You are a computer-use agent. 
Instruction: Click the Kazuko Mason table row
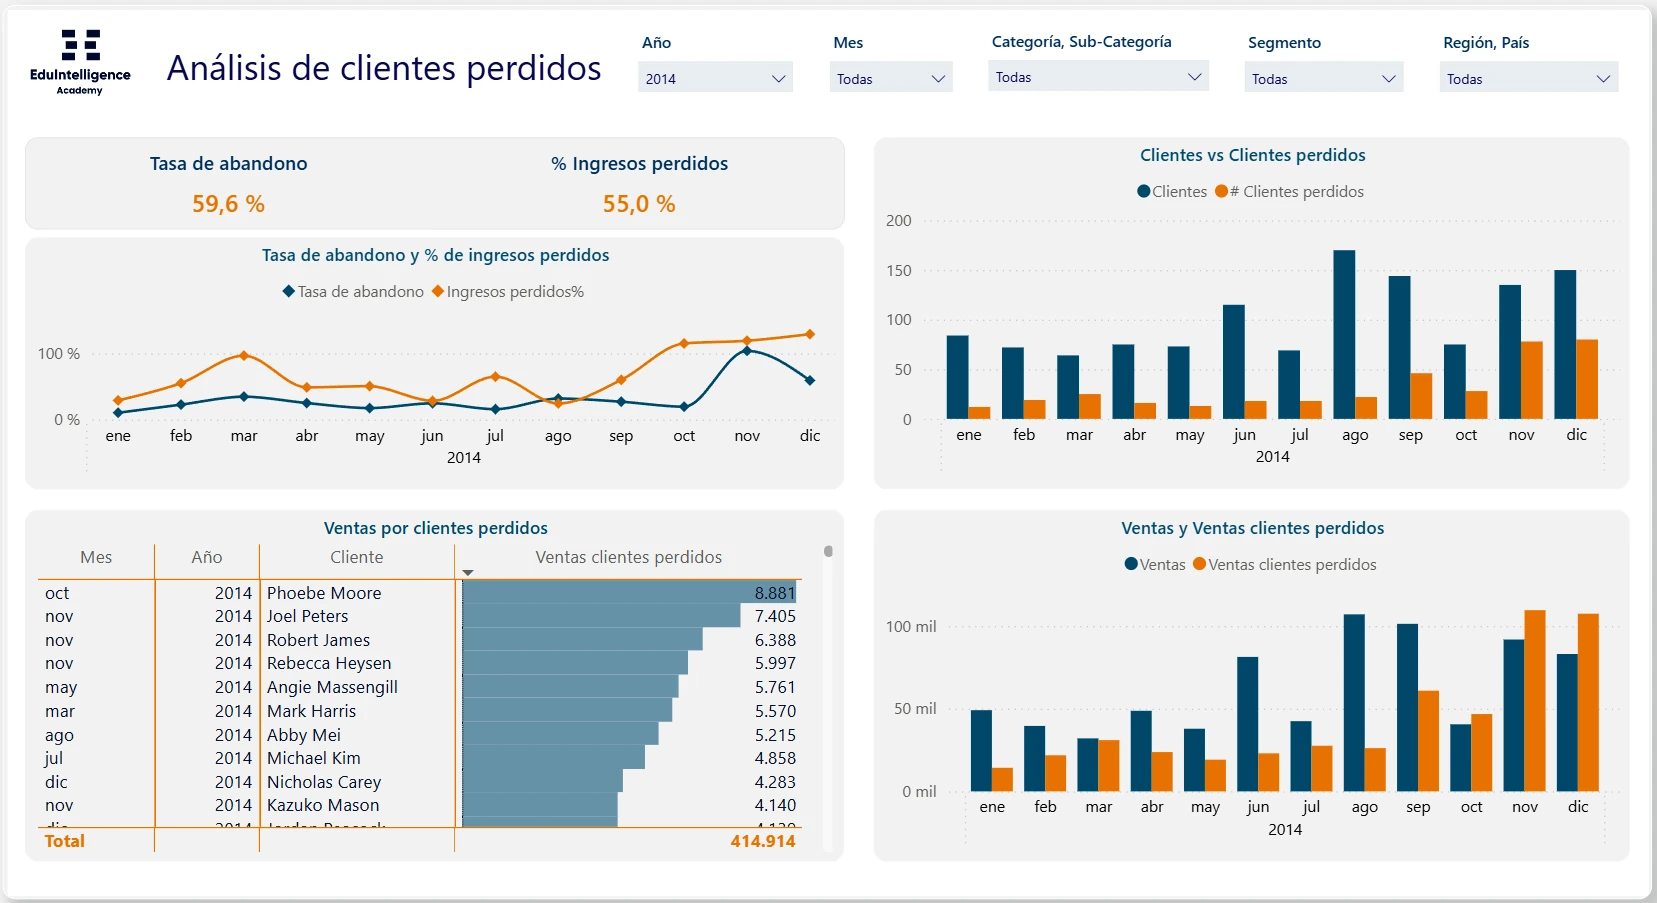(420, 805)
